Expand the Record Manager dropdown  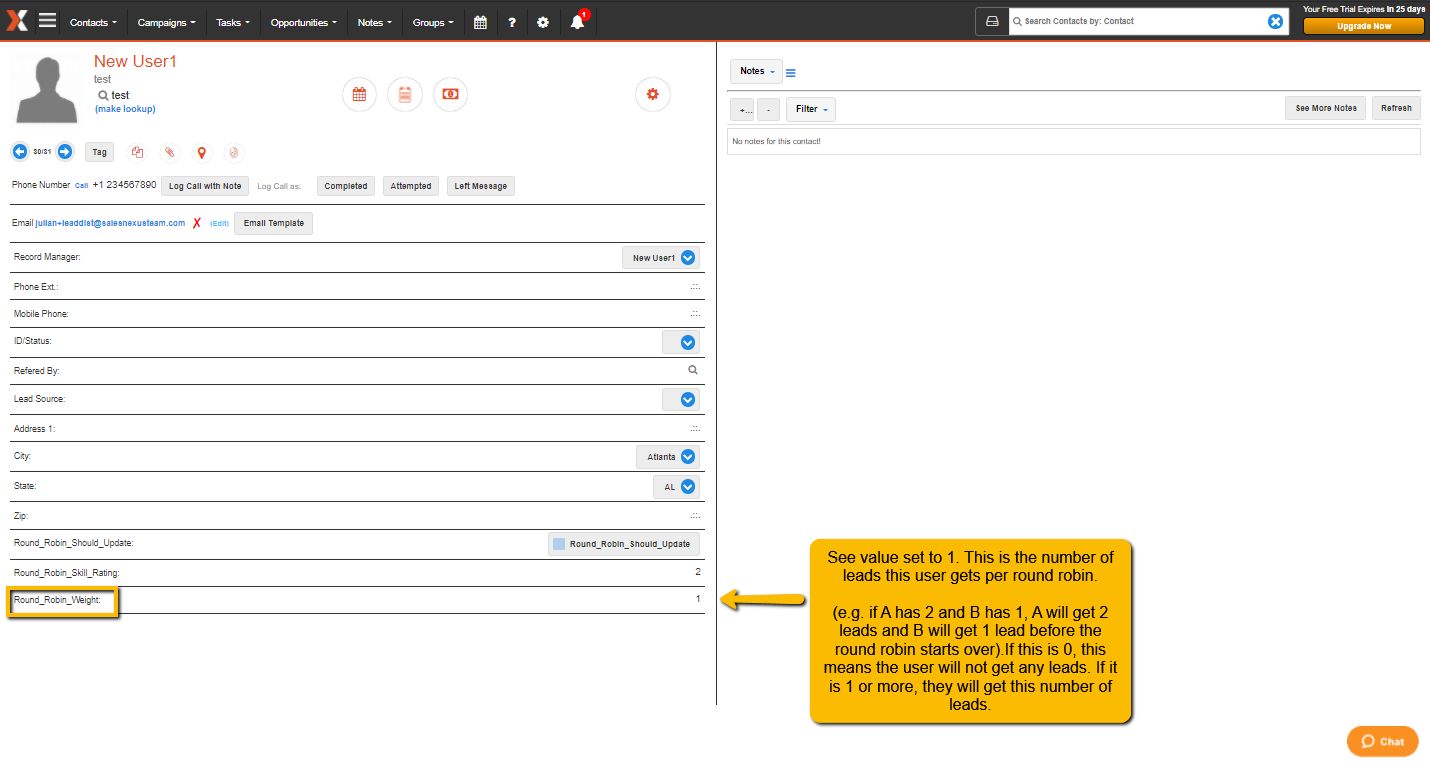coord(688,258)
